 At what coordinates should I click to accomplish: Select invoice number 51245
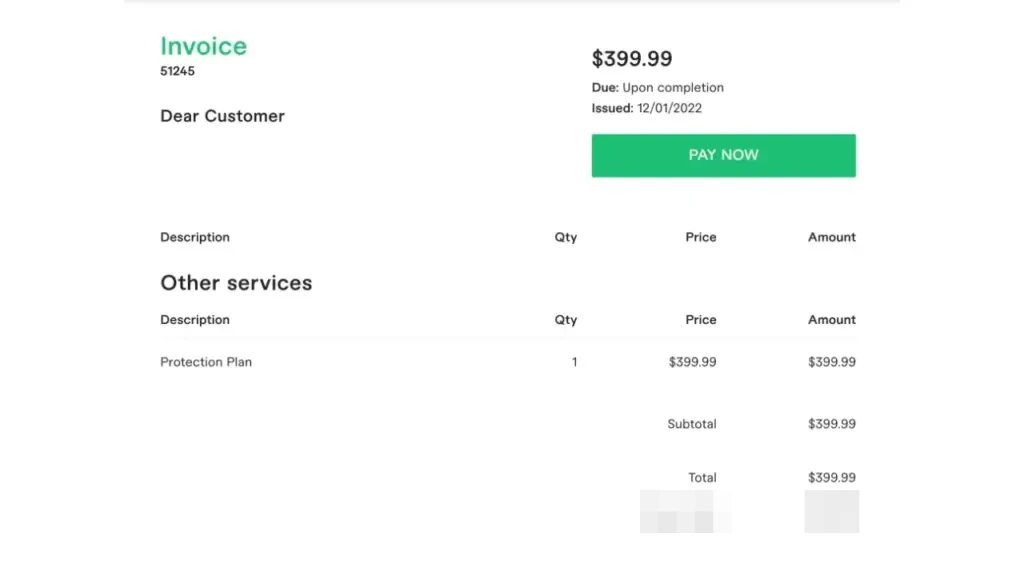[x=177, y=71]
